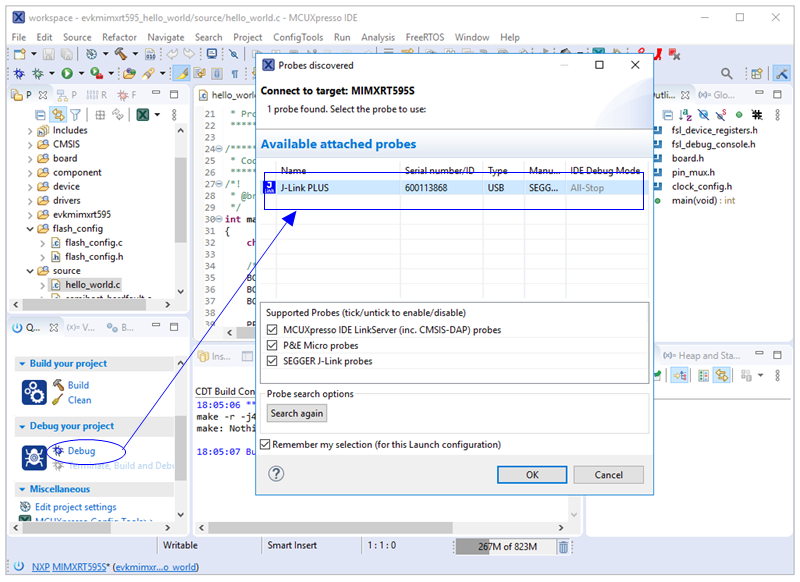The width and height of the screenshot is (800, 582).
Task: Toggle P&E Micro probes checkbox
Action: [x=272, y=346]
